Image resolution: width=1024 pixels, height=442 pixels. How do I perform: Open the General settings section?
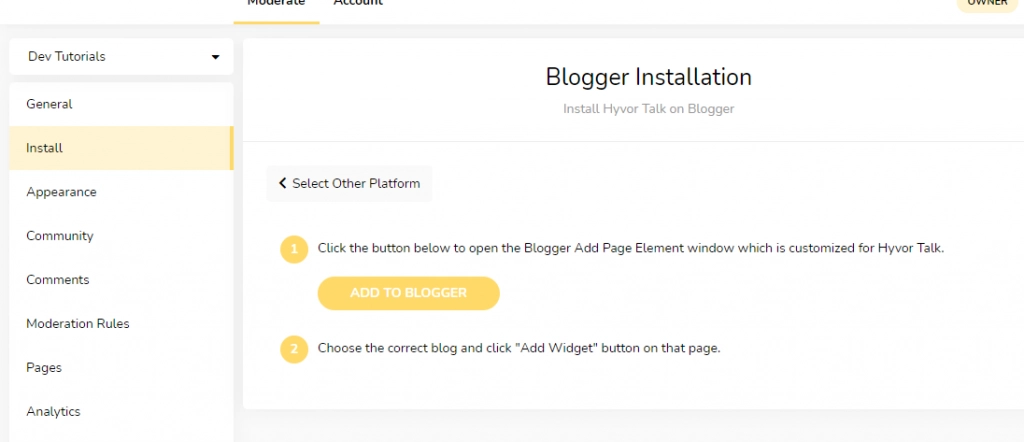pos(121,104)
